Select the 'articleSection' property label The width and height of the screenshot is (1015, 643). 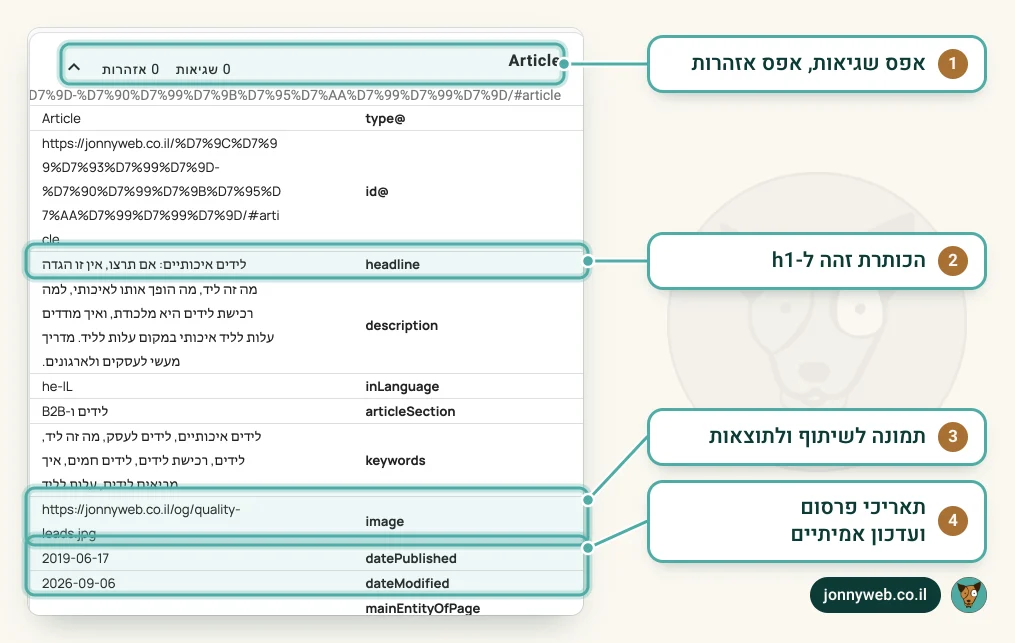tap(410, 411)
